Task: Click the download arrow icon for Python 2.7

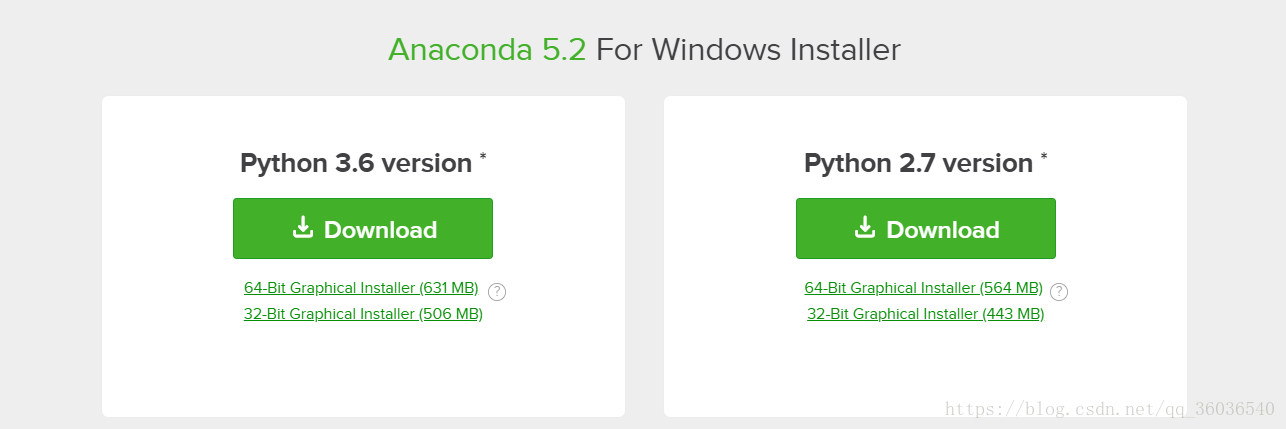Action: pyautogui.click(x=865, y=228)
